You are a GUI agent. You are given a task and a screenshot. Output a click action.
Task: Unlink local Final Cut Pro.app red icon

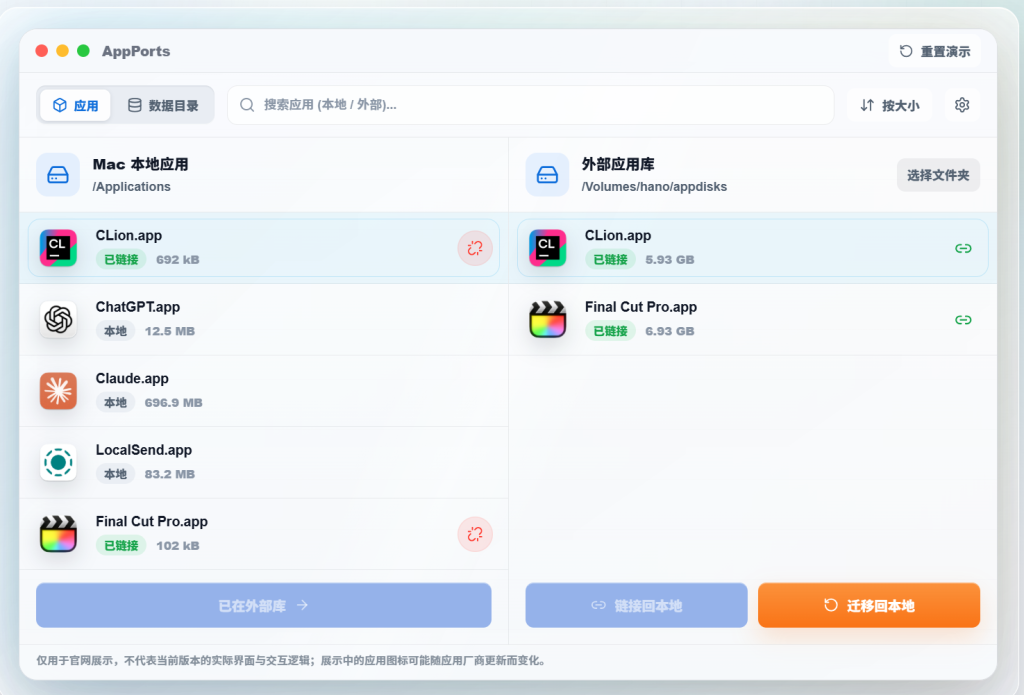click(x=475, y=534)
